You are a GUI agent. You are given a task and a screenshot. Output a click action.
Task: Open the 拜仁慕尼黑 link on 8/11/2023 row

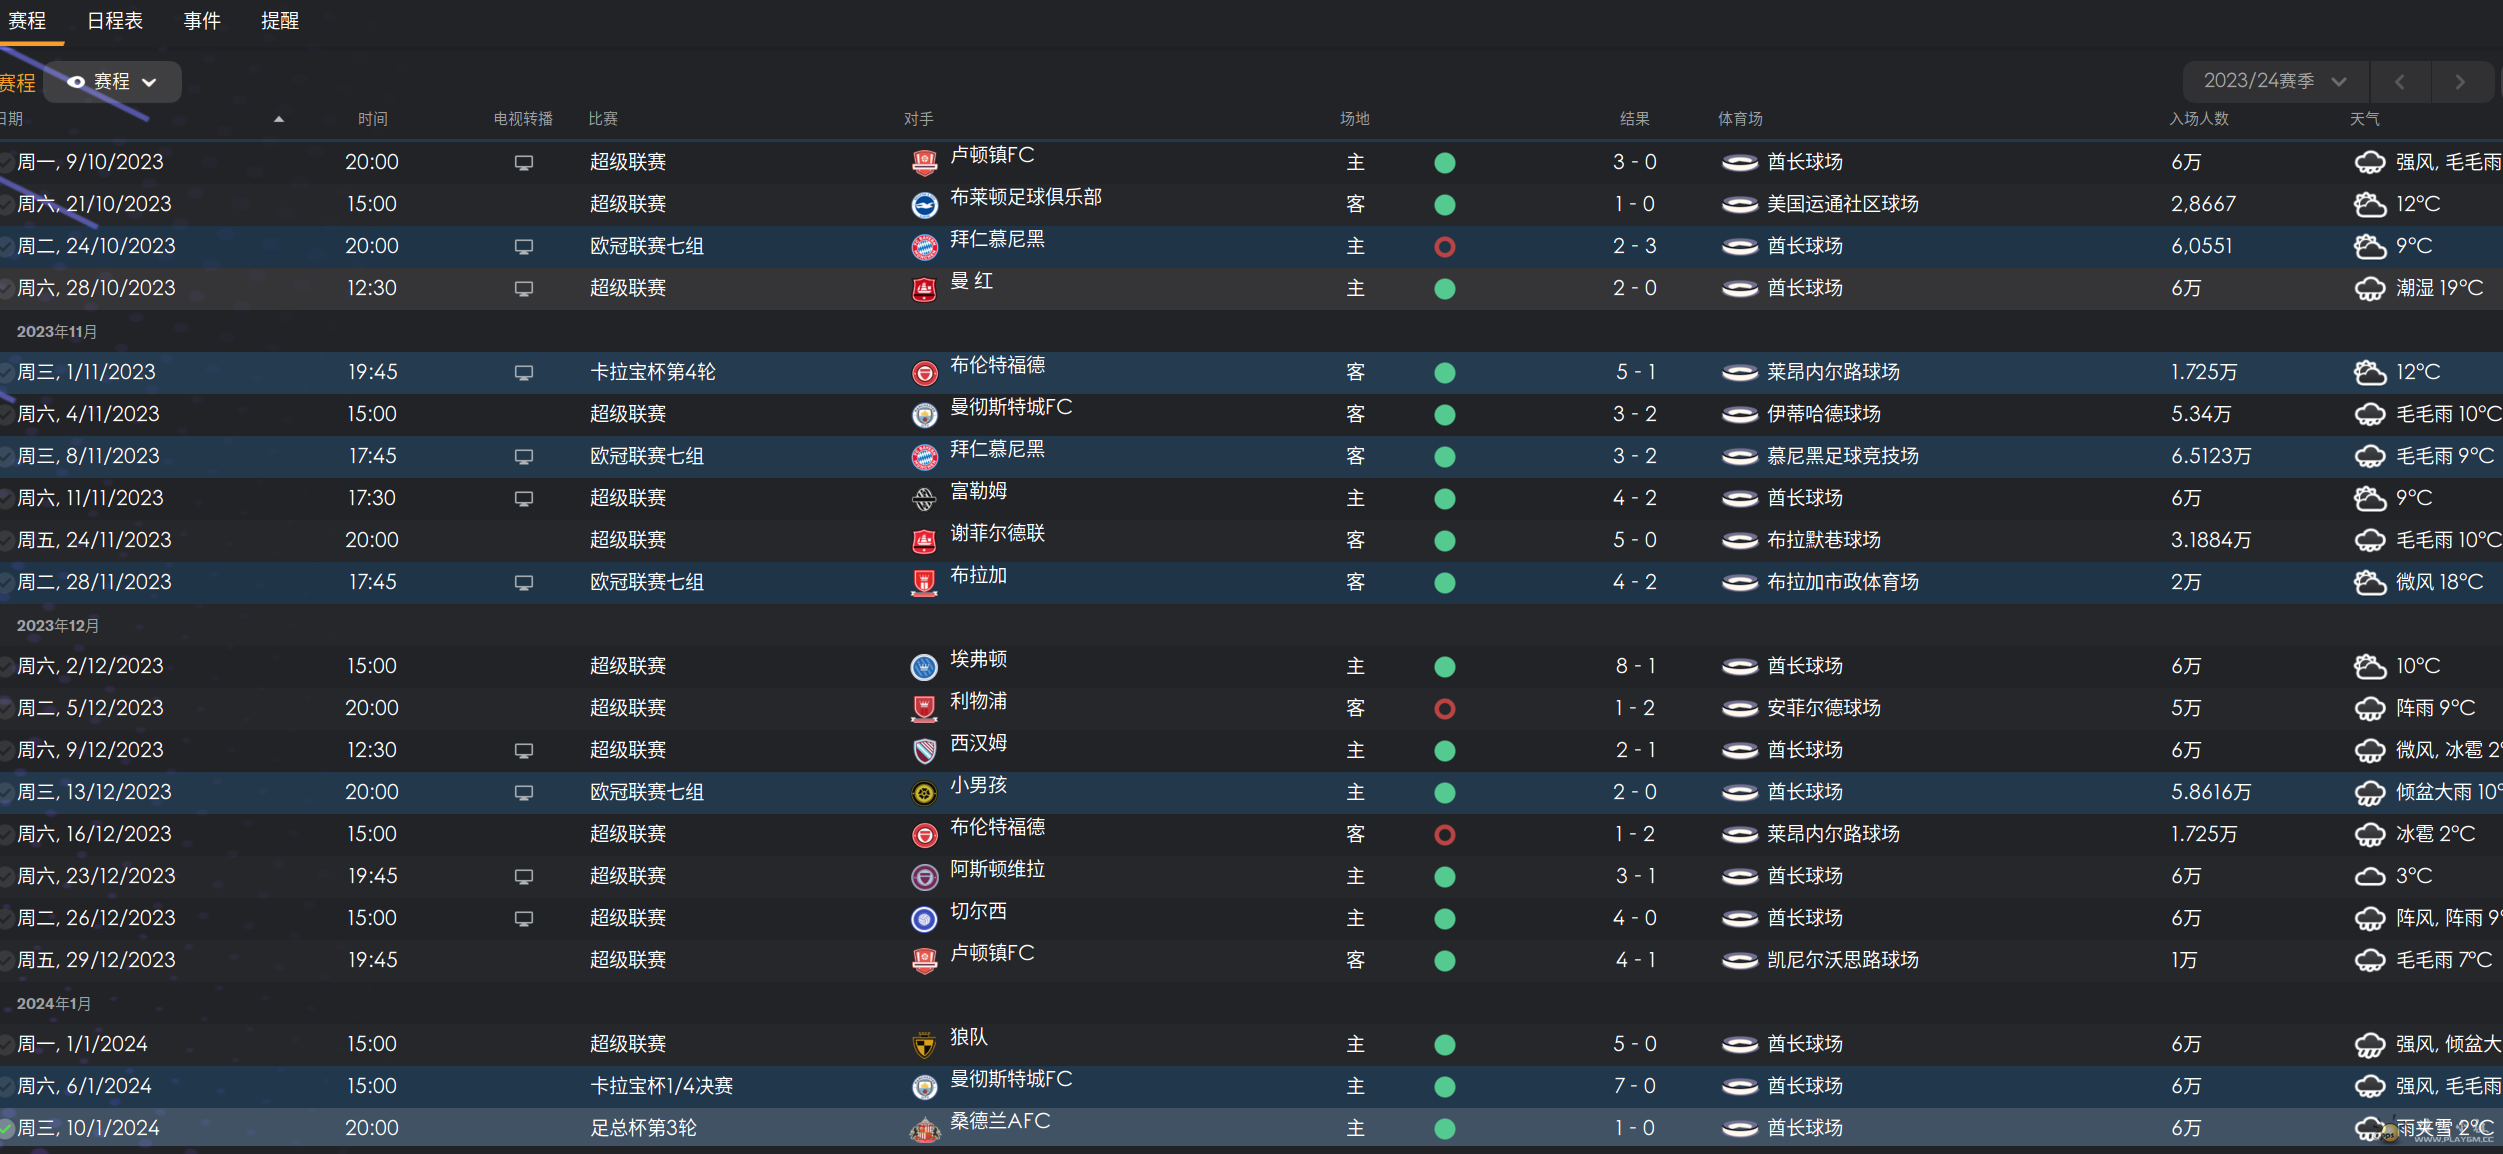pyautogui.click(x=997, y=449)
